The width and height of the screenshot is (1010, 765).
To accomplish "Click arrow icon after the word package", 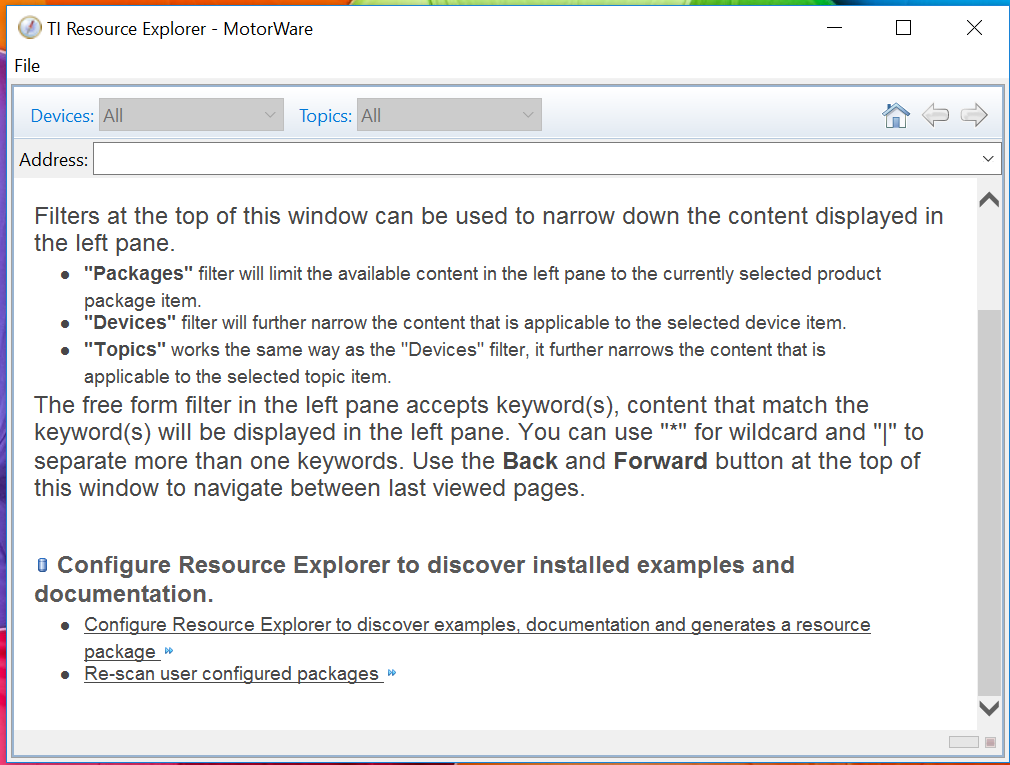I will (168, 652).
